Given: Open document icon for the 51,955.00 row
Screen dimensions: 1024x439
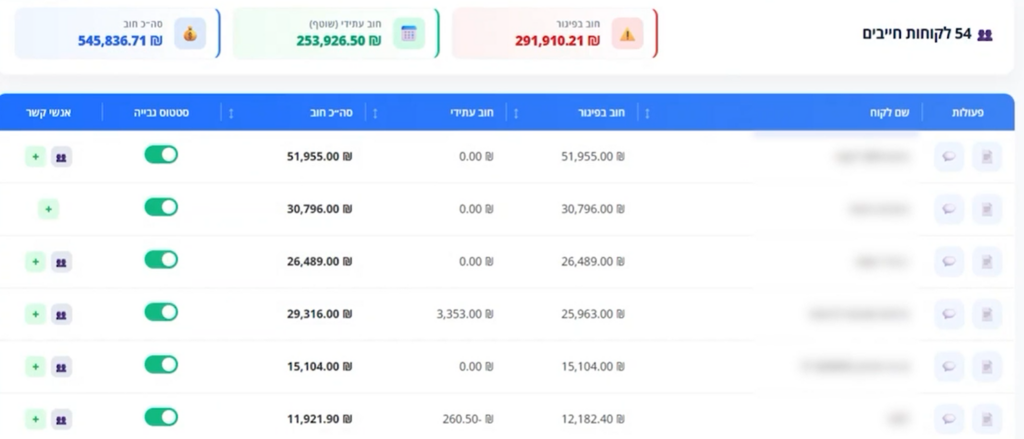Looking at the screenshot, I should [x=986, y=157].
